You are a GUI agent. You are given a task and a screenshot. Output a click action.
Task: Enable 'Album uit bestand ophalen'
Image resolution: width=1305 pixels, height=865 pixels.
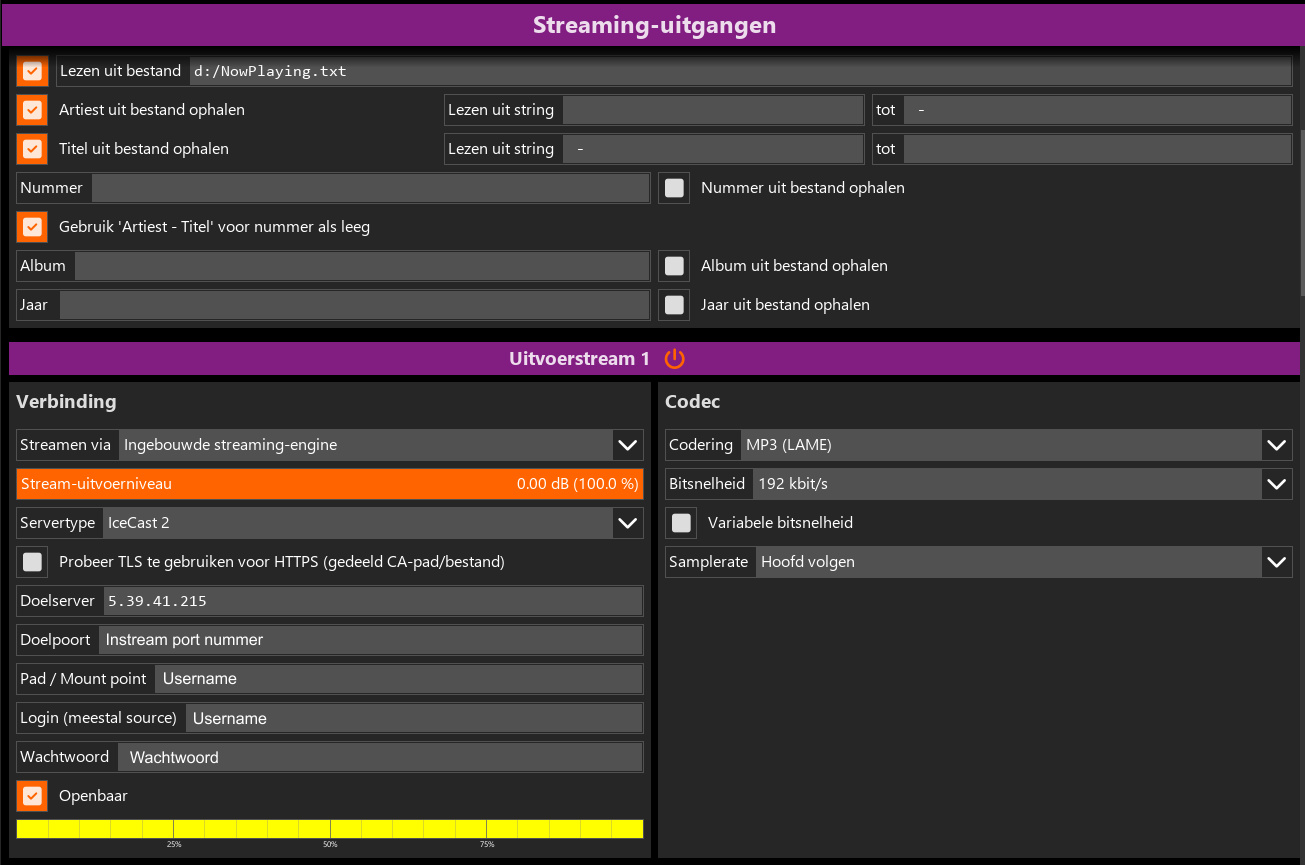675,266
